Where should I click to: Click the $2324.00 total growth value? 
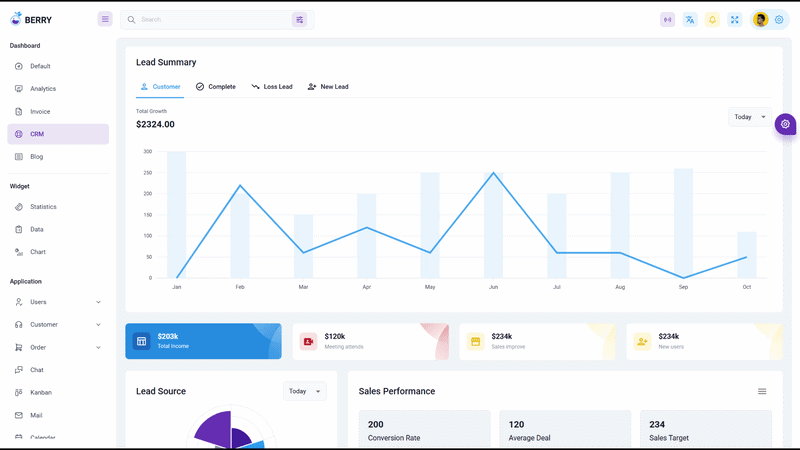tap(155, 124)
